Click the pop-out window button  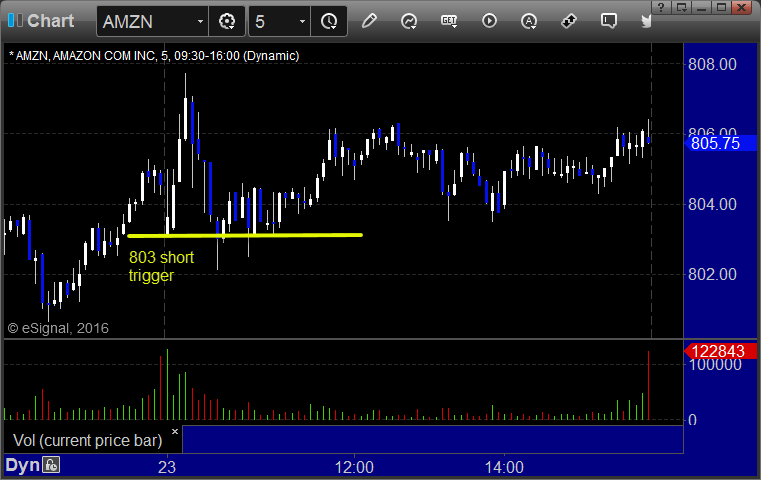(x=681, y=7)
